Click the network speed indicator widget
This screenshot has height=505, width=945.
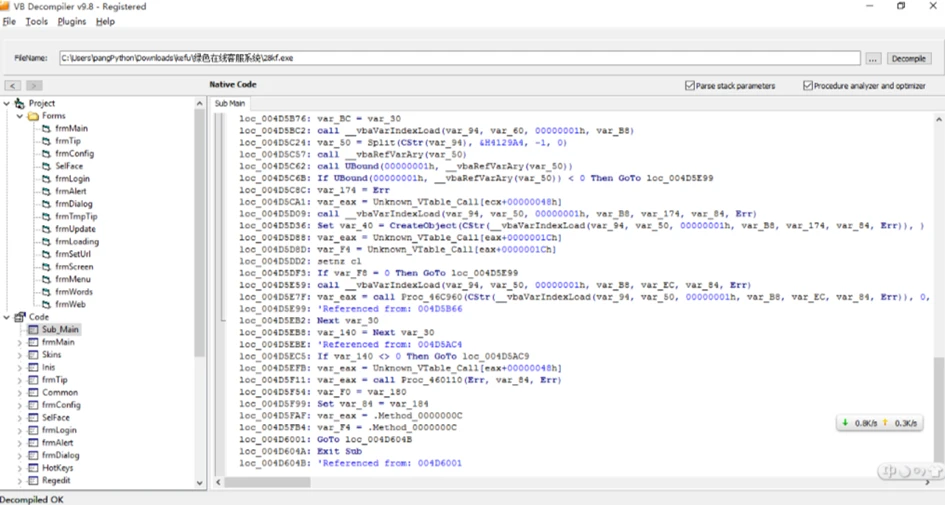pos(879,423)
